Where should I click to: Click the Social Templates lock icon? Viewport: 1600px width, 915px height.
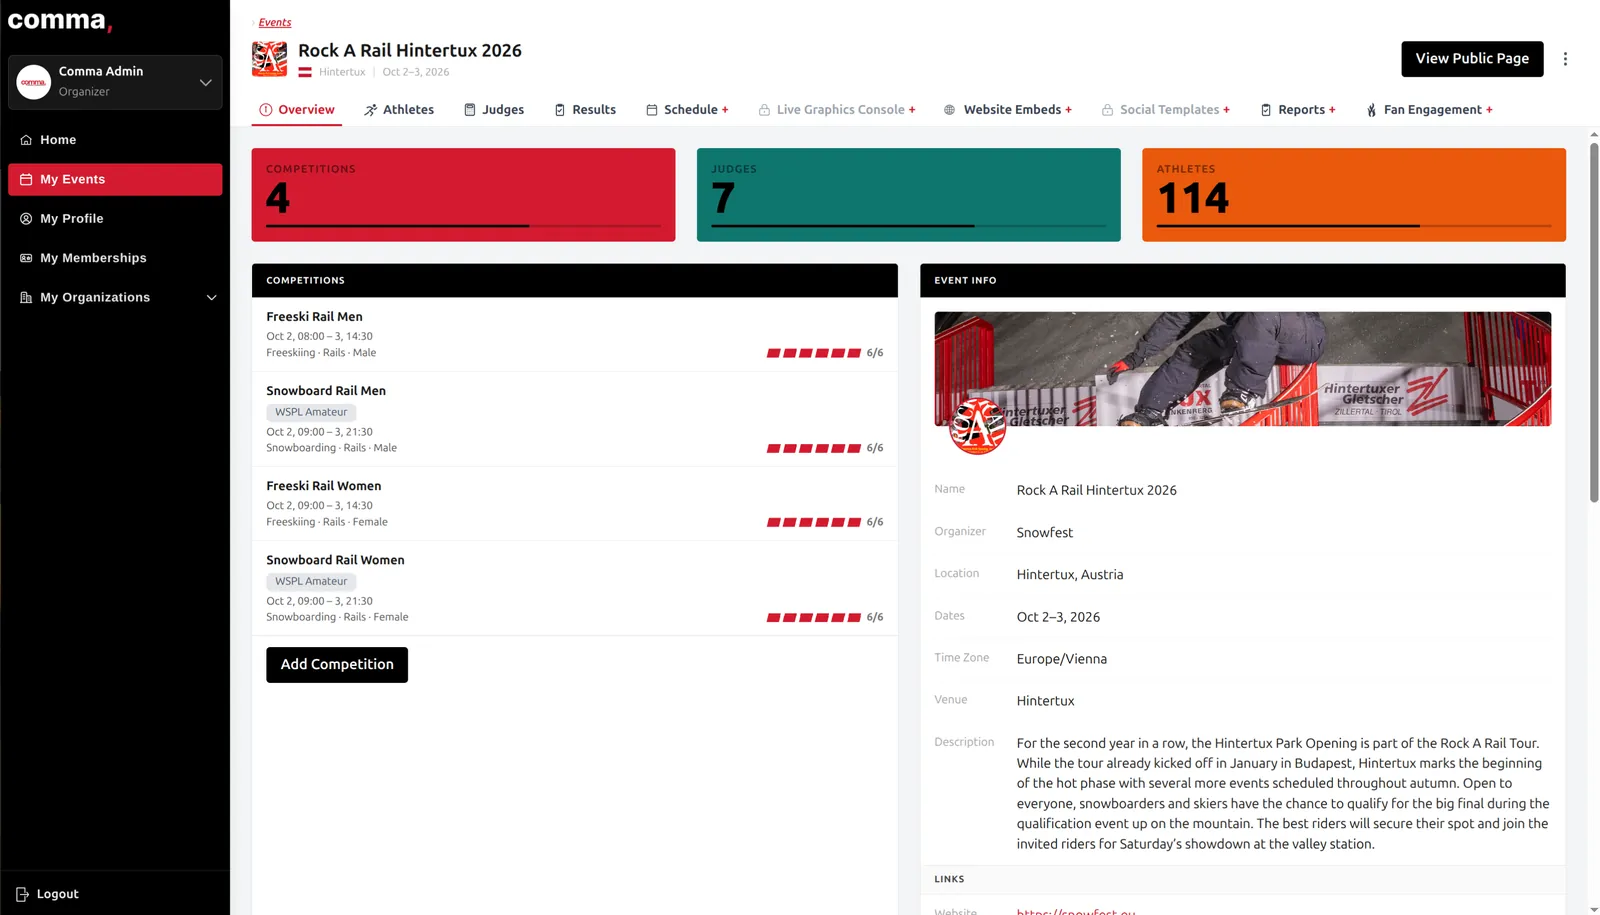1107,110
